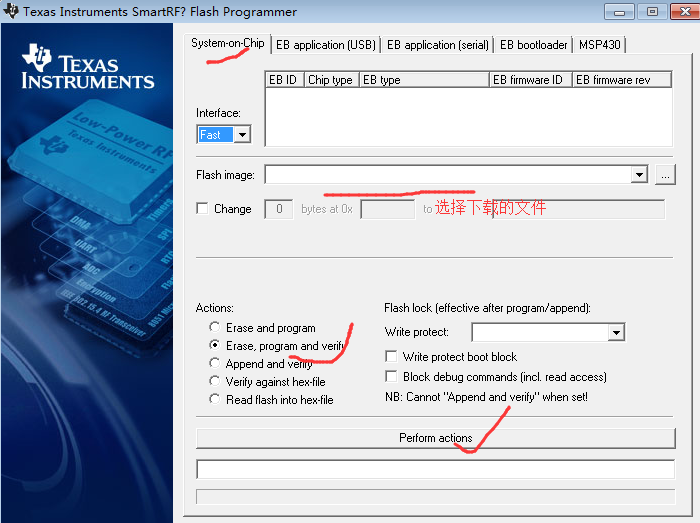
Task: Click the Chip type column header
Action: click(332, 79)
